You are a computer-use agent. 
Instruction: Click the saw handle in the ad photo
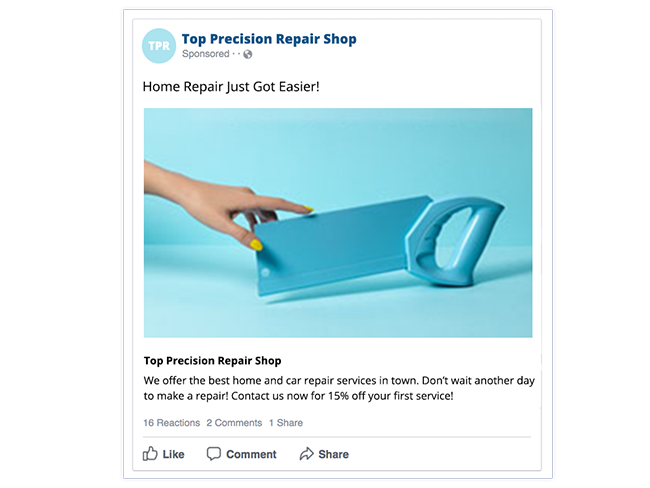click(454, 241)
